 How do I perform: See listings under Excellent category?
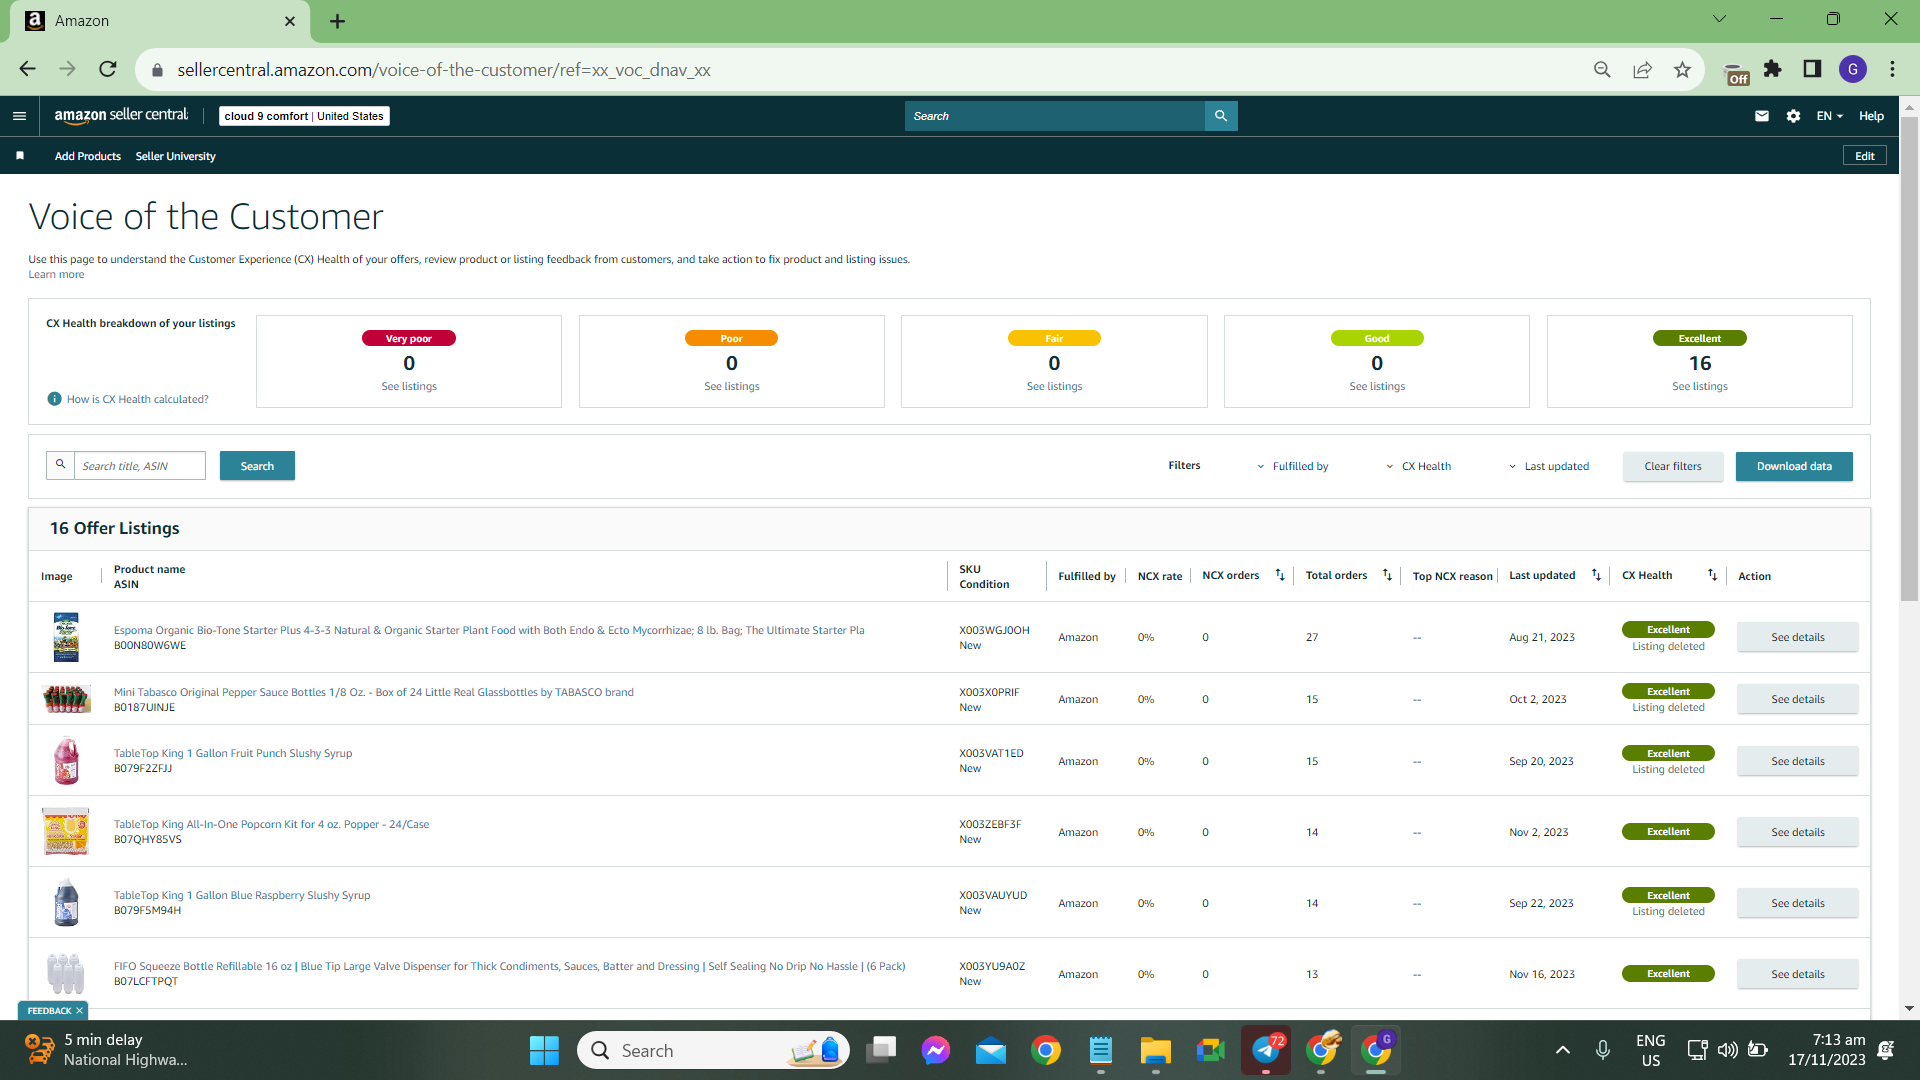[1700, 387]
